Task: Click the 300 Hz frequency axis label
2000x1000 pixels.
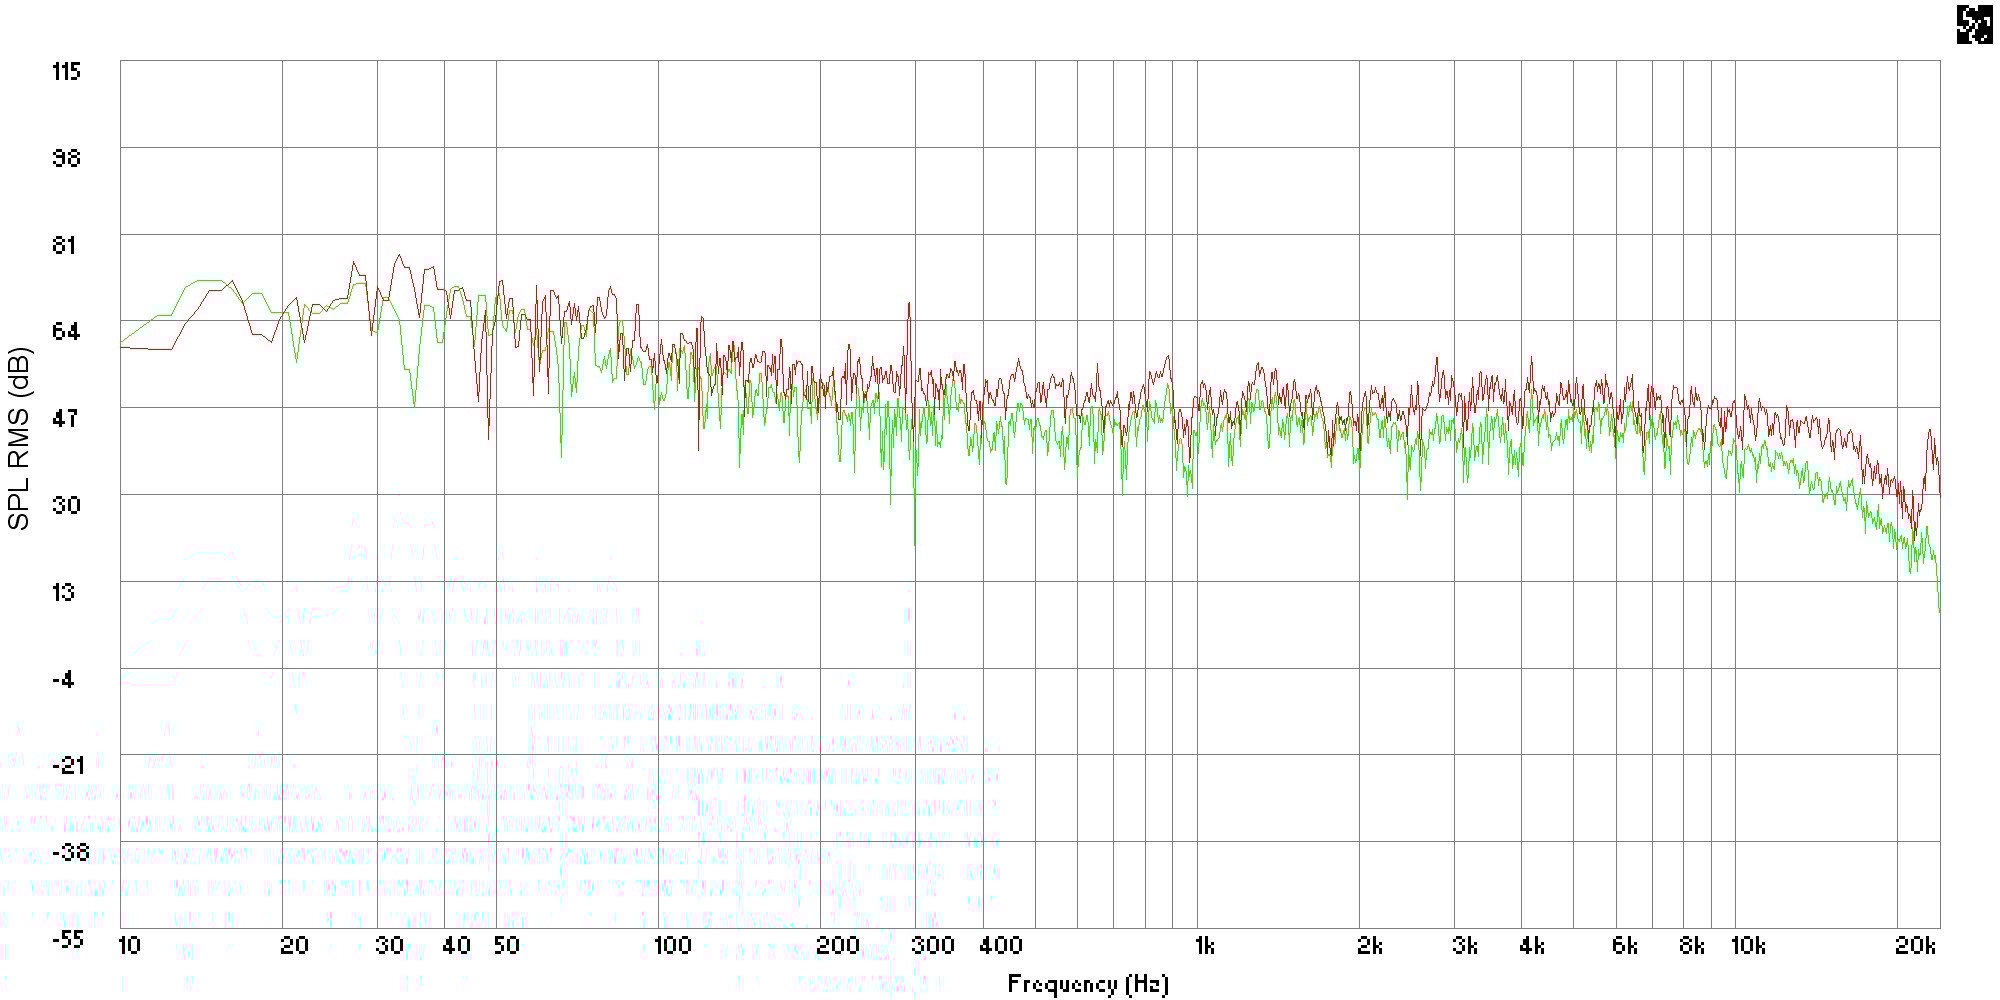Action: click(x=933, y=945)
